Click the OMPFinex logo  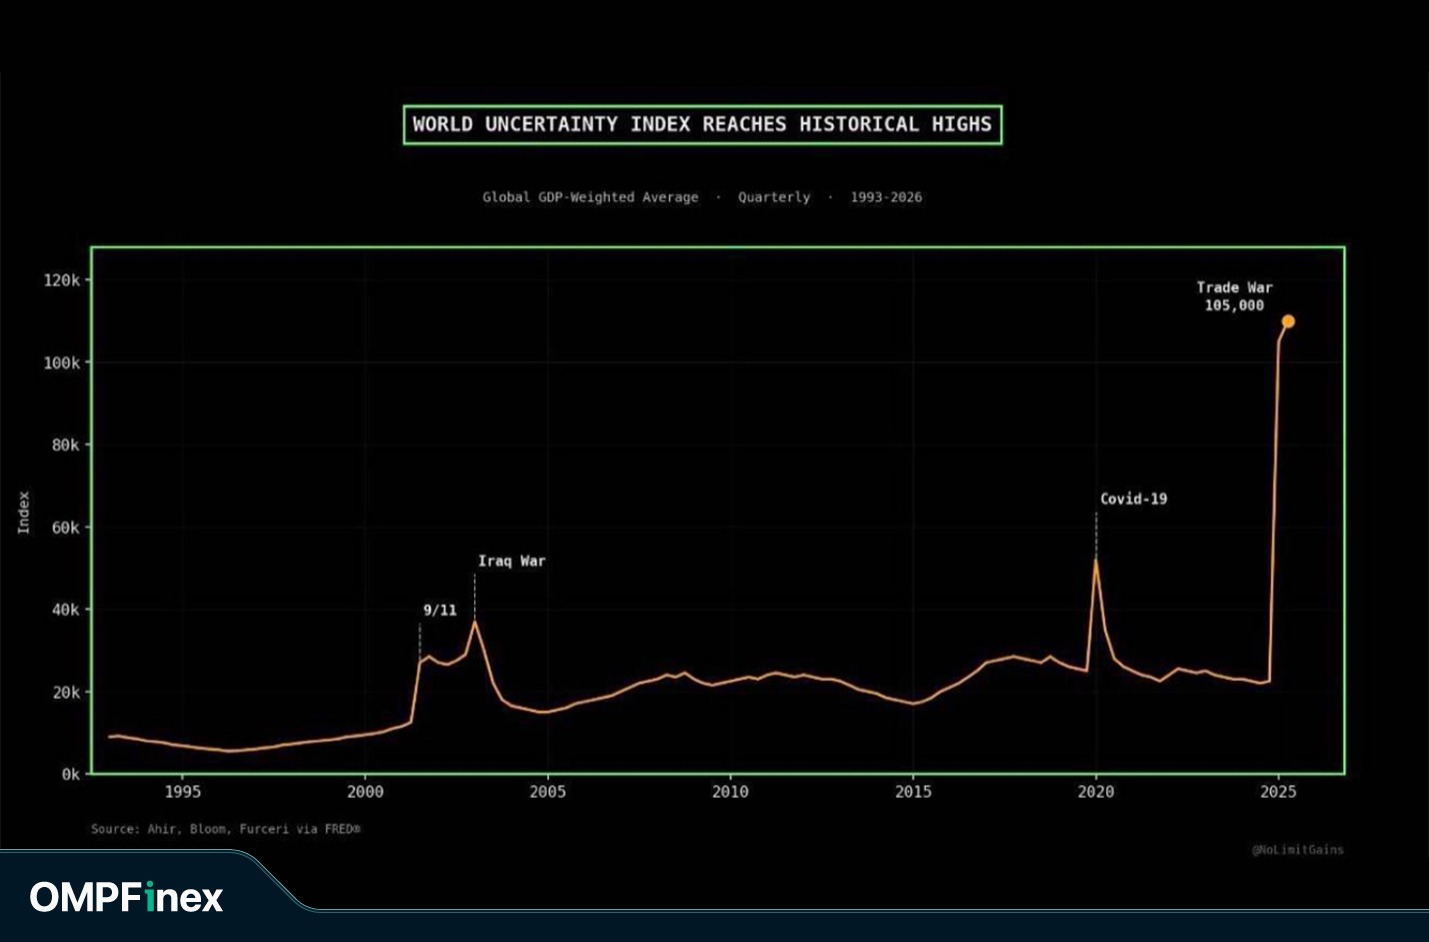point(126,897)
